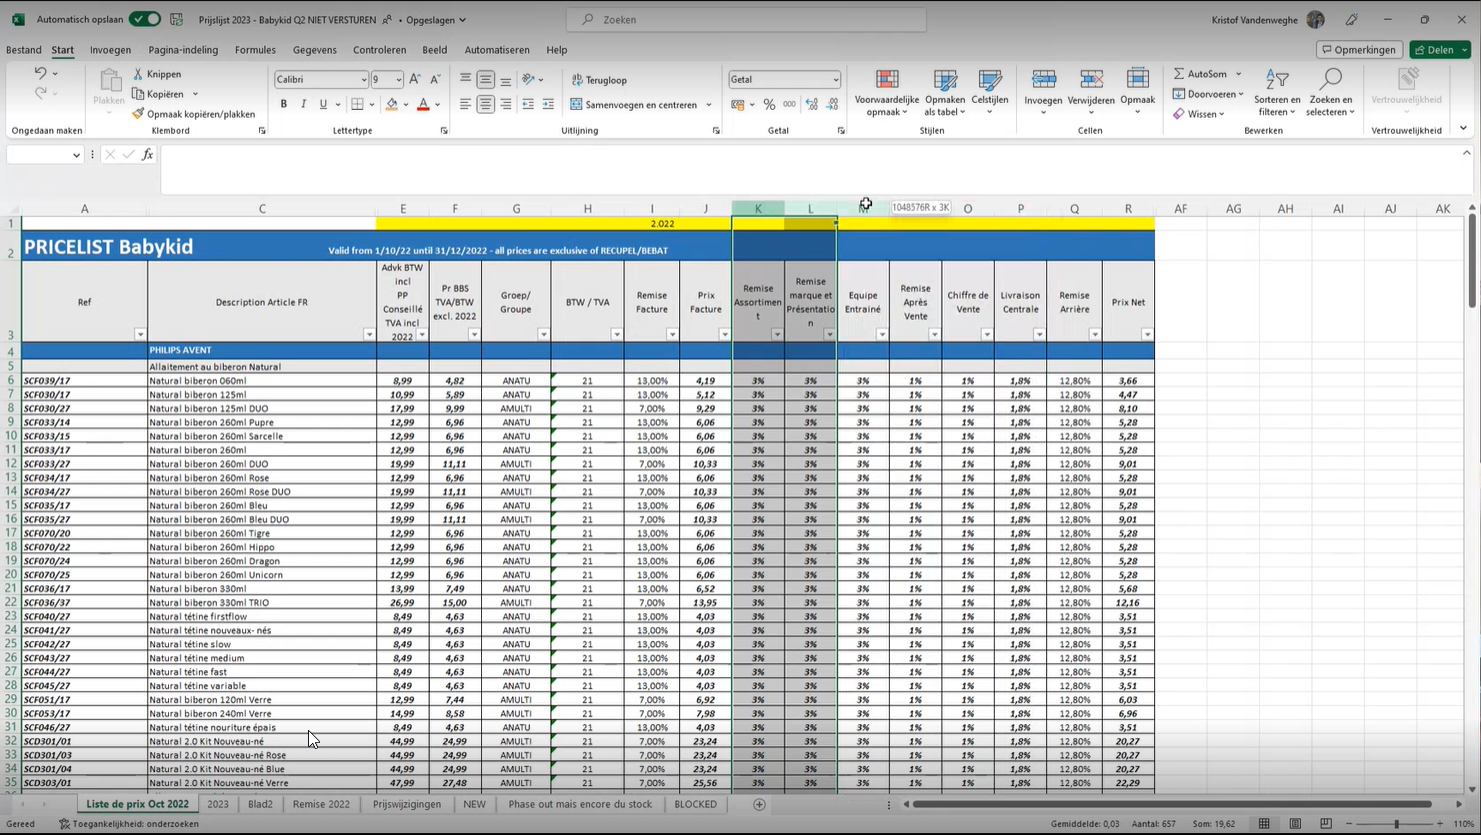Image resolution: width=1481 pixels, height=835 pixels.
Task: Open filter dropdown on Ref column
Action: click(x=140, y=335)
